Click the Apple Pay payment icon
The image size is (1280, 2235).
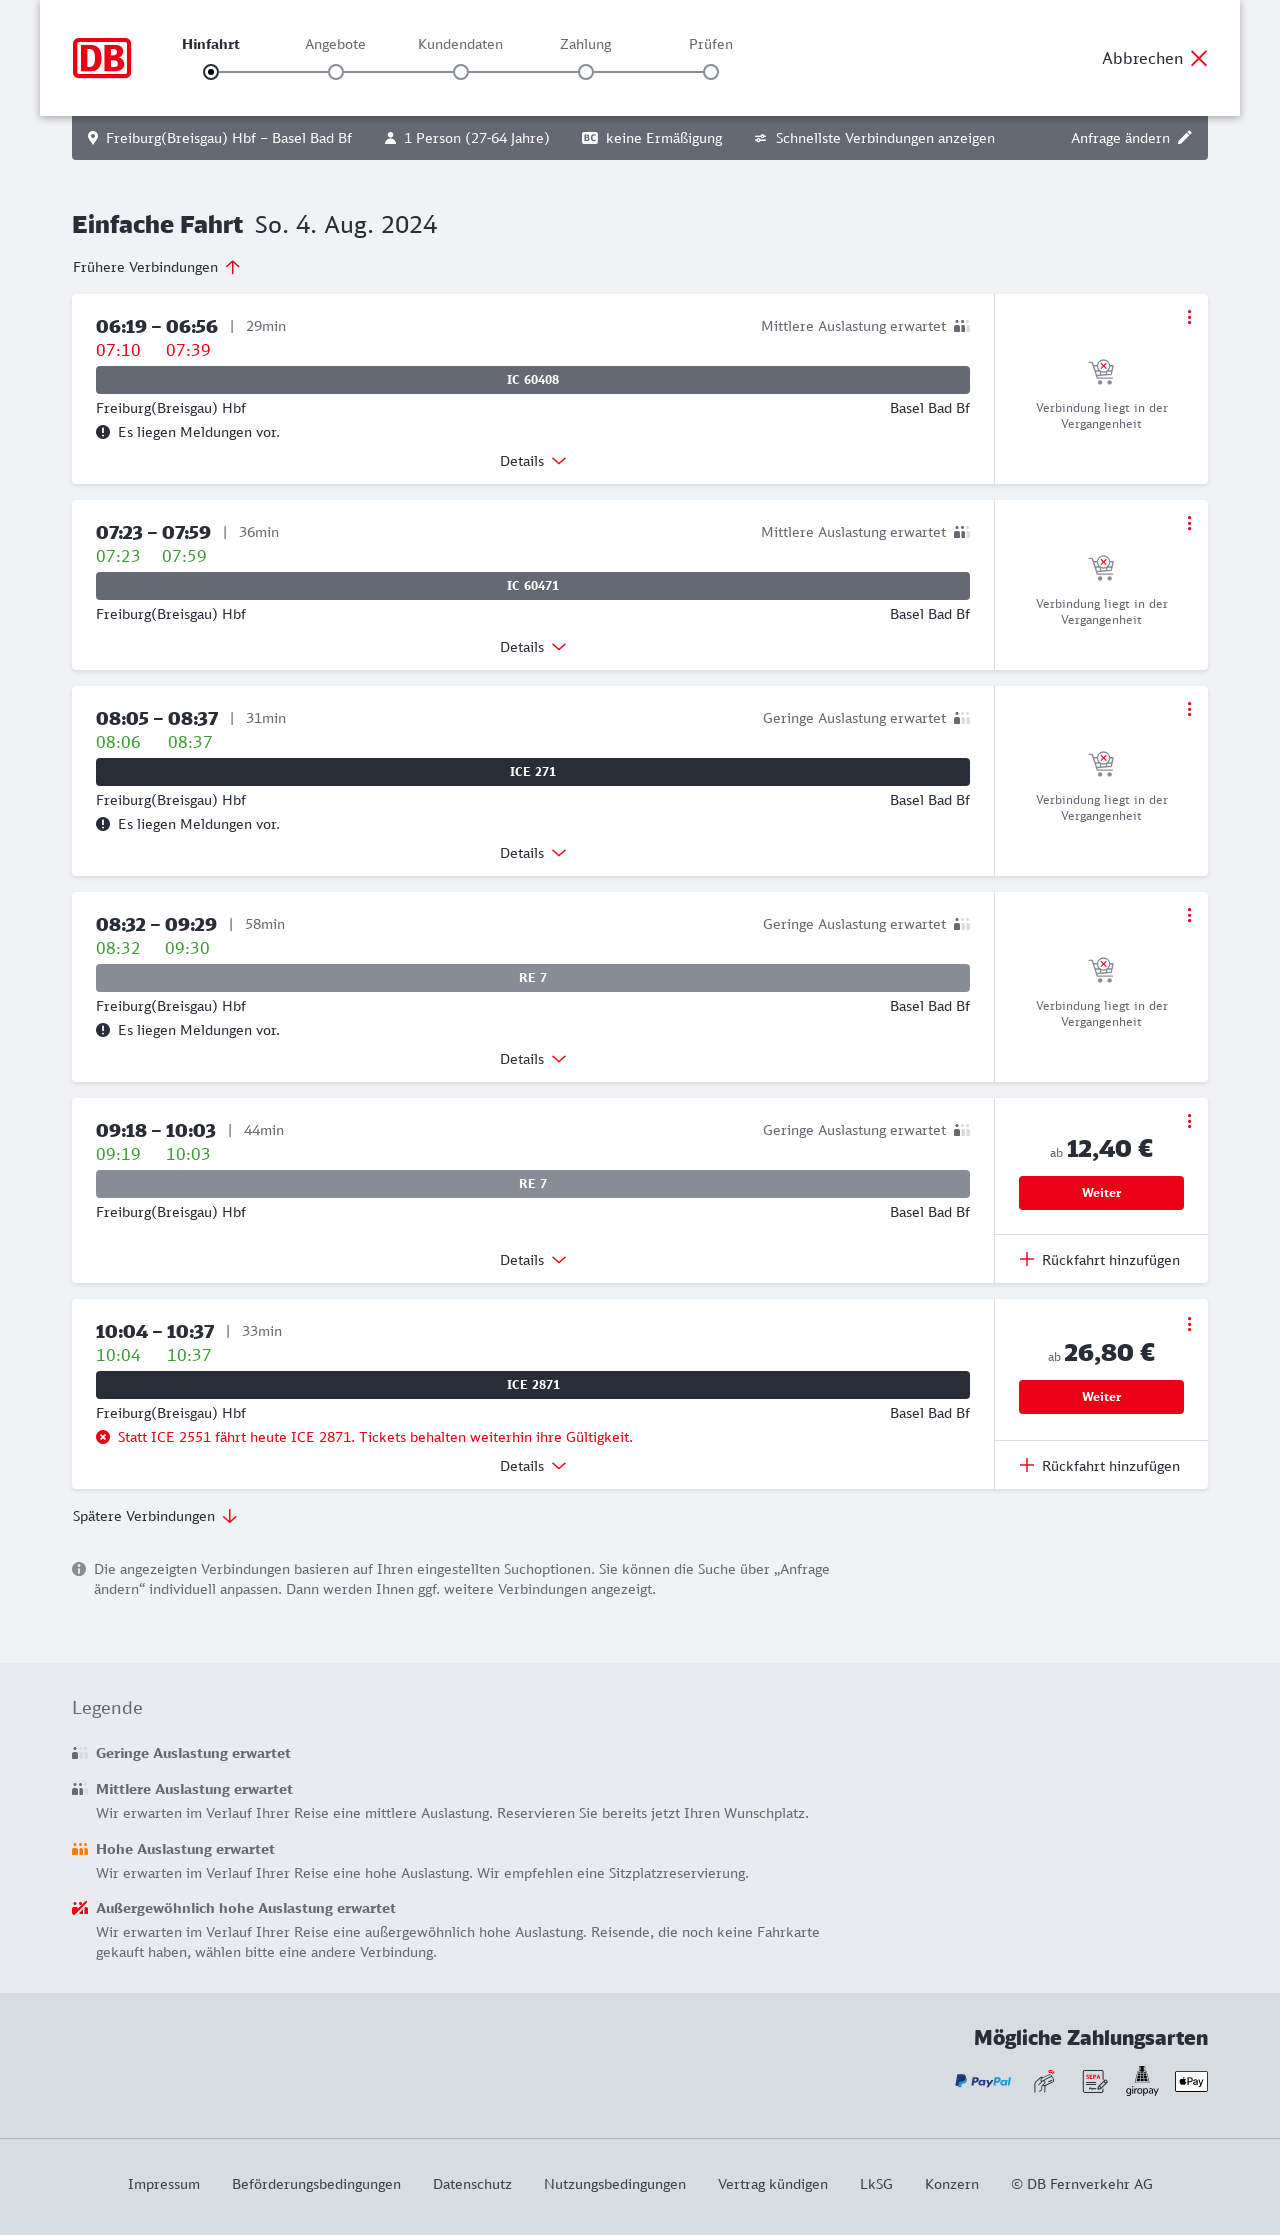[1191, 2081]
